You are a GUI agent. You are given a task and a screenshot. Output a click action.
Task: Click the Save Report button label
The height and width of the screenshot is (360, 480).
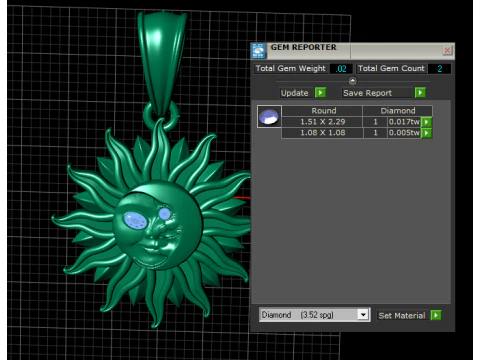[367, 93]
